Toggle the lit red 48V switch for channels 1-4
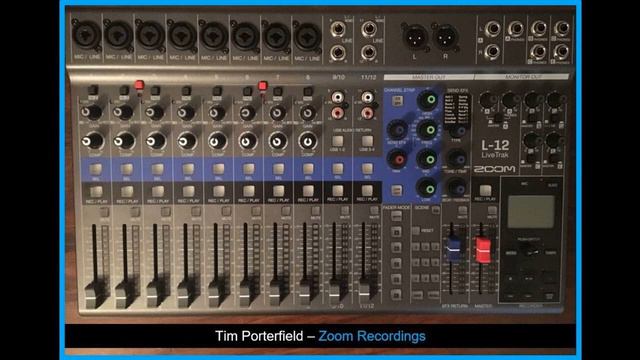This screenshot has width=640, height=360. [x=139, y=86]
